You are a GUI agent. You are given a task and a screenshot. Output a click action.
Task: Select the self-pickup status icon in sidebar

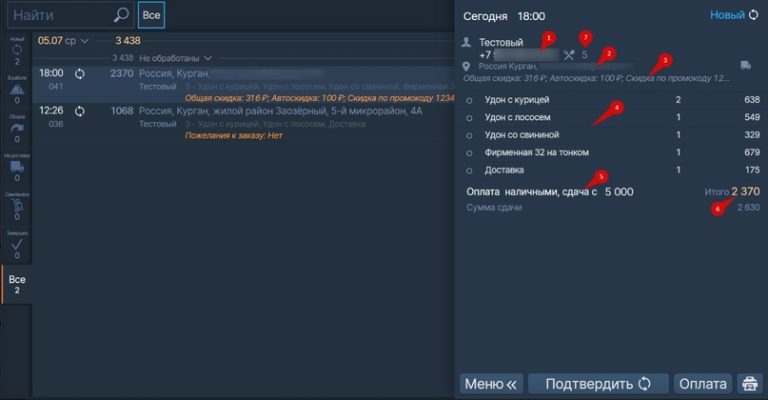(16, 205)
